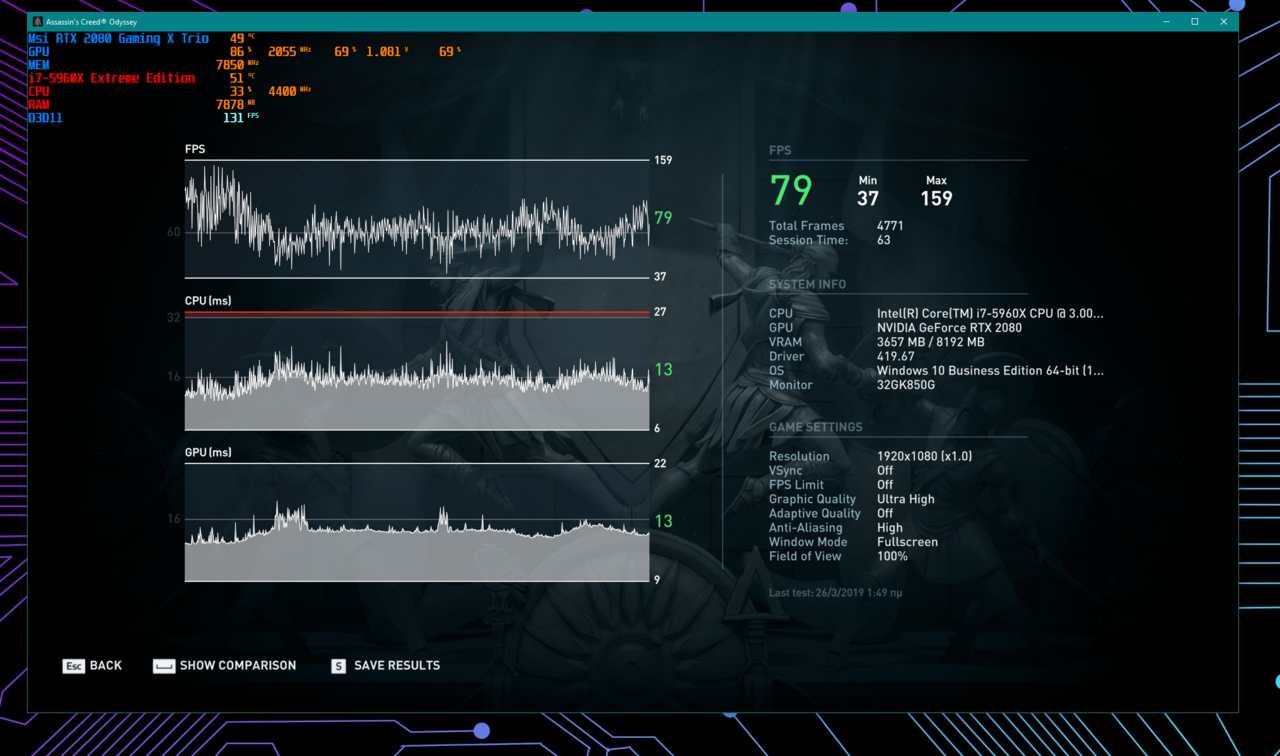Viewport: 1280px width, 756px height.
Task: Close the Assassin's Creed Odyssey window
Action: coord(1224,21)
